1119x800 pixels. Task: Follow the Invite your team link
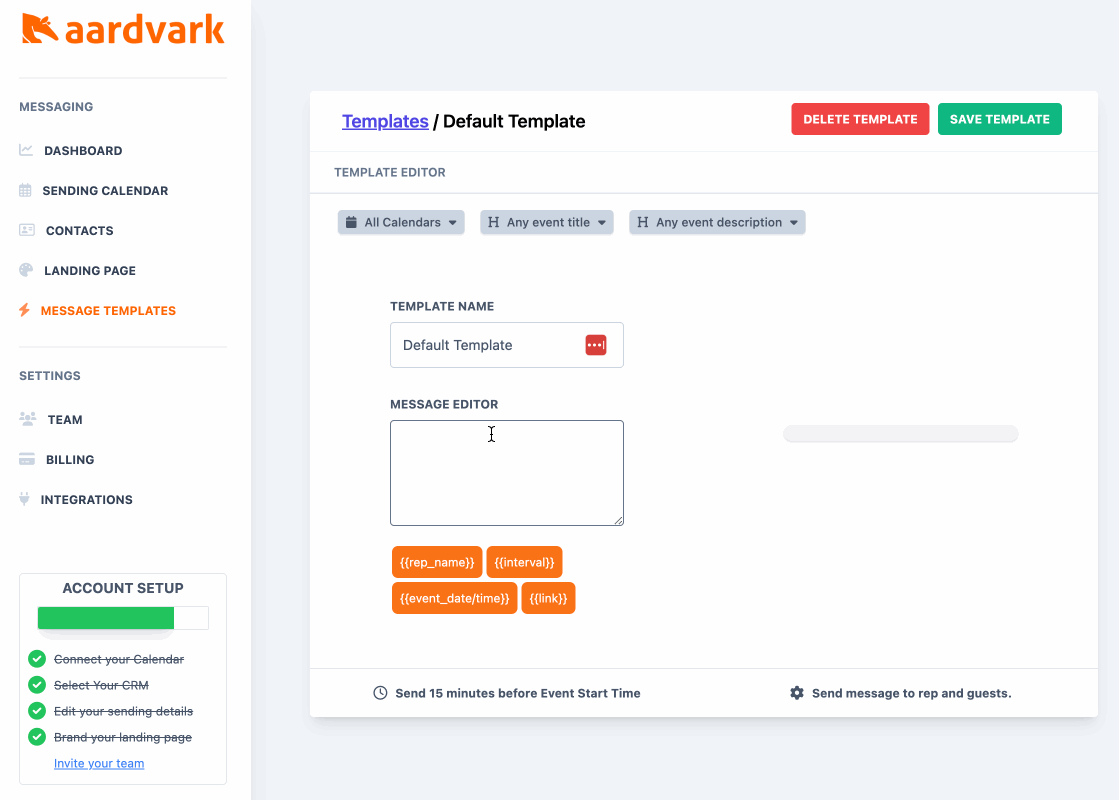[99, 763]
